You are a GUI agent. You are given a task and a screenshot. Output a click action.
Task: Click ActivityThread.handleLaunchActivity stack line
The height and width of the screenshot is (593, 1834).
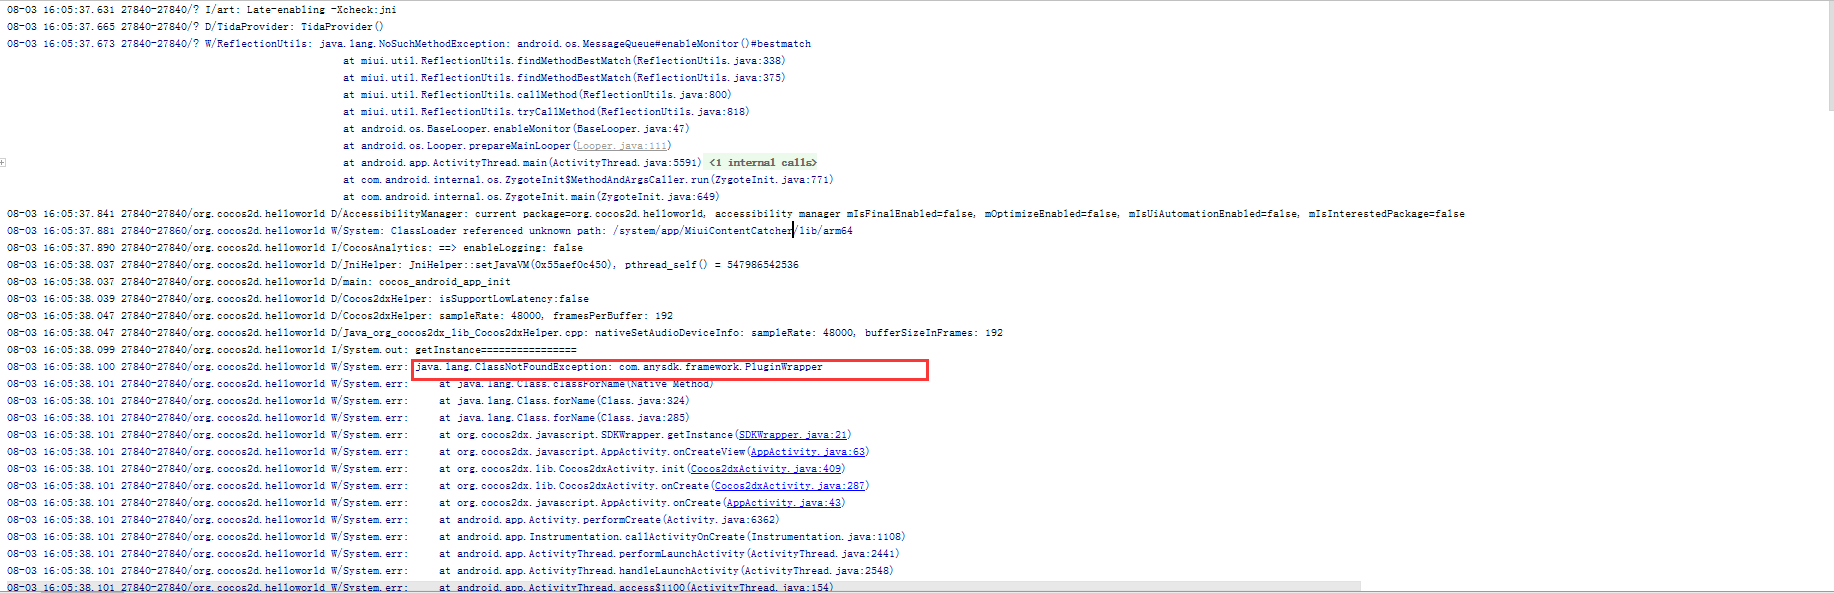coord(666,571)
